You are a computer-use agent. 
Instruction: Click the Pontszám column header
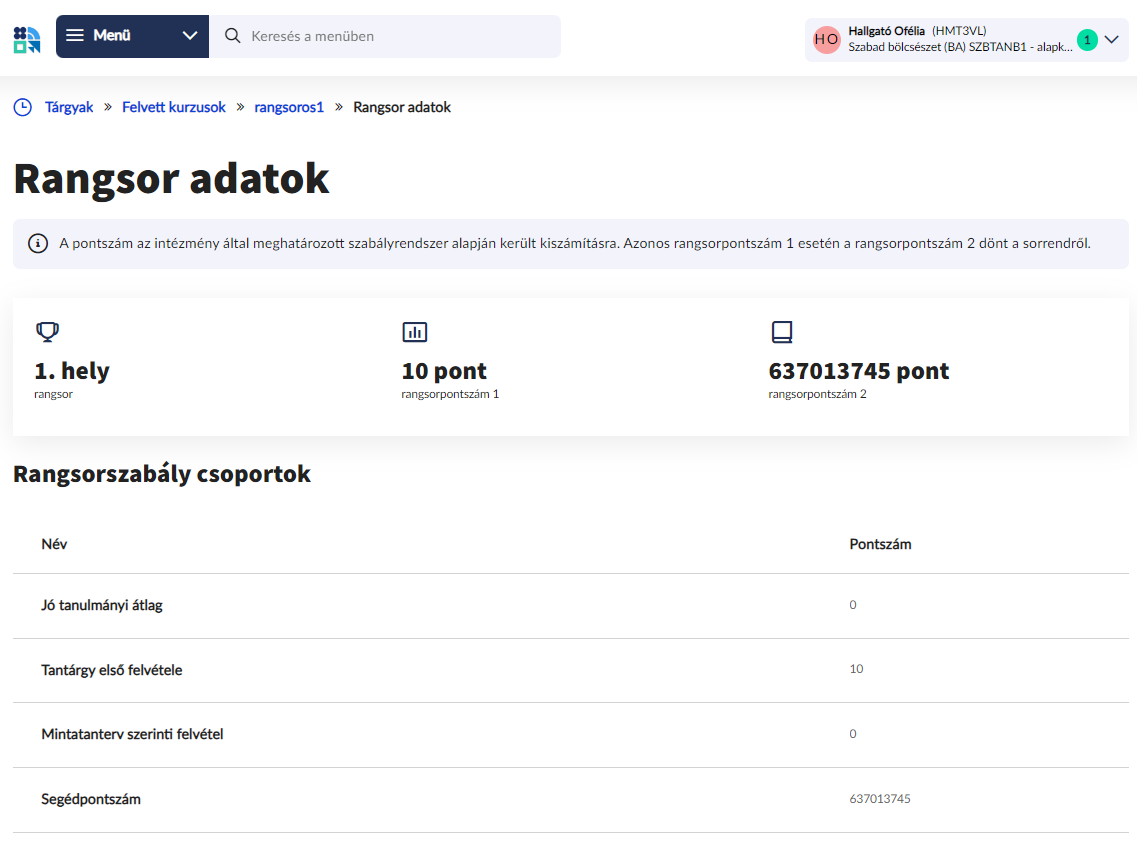pyautogui.click(x=880, y=544)
